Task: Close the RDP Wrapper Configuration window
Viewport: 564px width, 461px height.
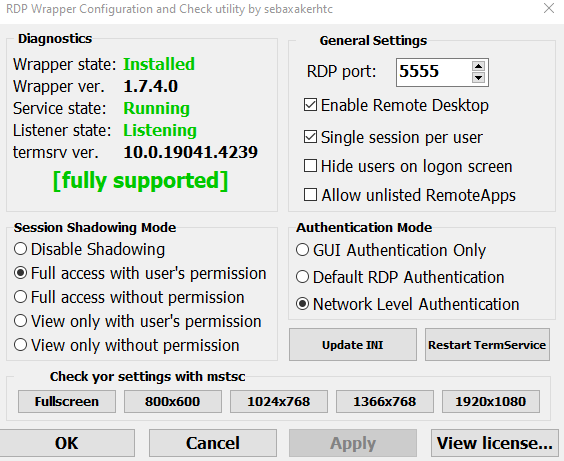Action: tap(549, 8)
